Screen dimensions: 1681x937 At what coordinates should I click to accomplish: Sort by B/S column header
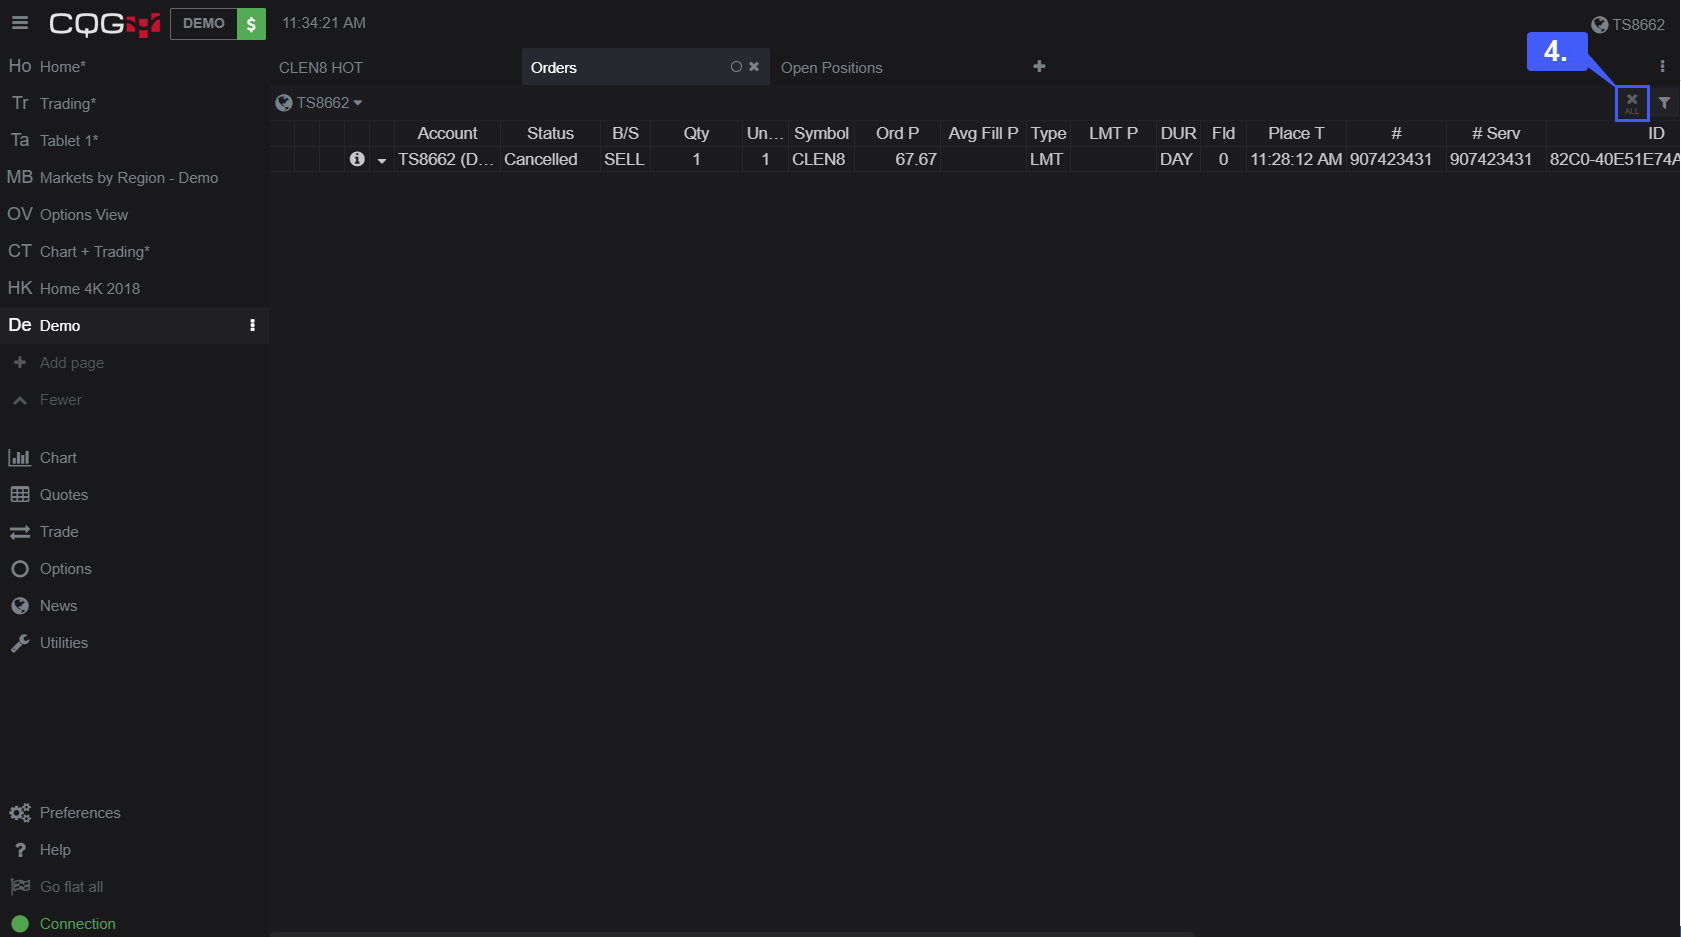pyautogui.click(x=625, y=133)
